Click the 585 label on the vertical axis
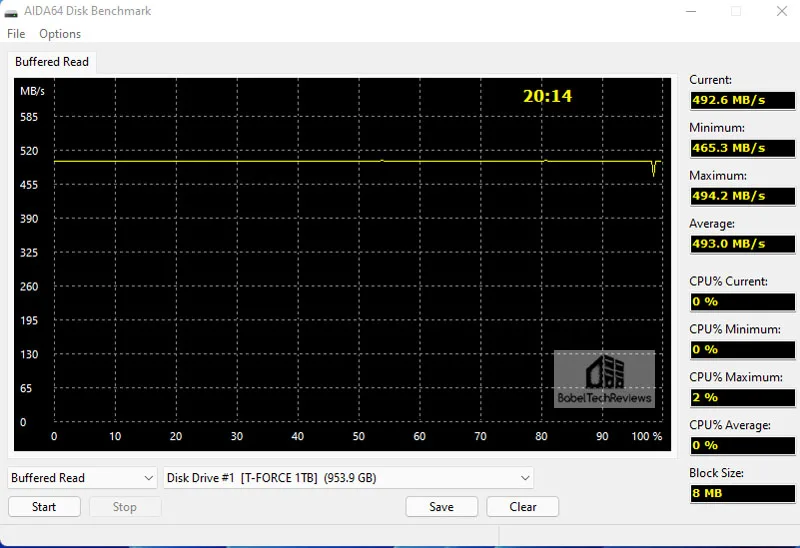800x548 pixels. click(x=29, y=117)
